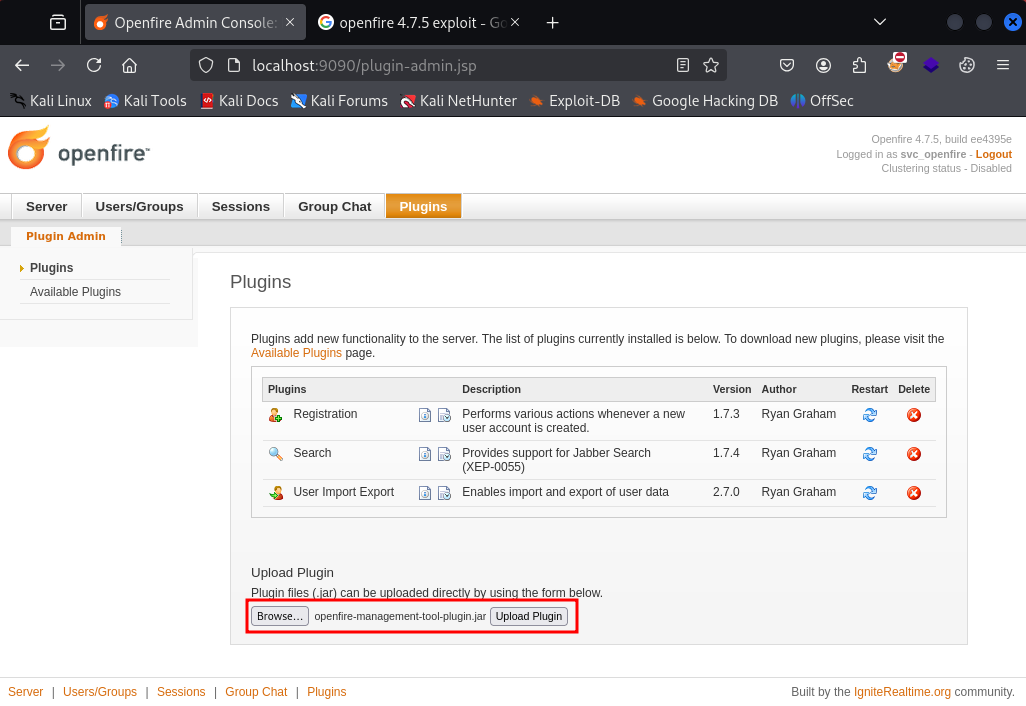Viewport: 1026px width, 706px height.
Task: Open the browser home page
Action: (x=130, y=65)
